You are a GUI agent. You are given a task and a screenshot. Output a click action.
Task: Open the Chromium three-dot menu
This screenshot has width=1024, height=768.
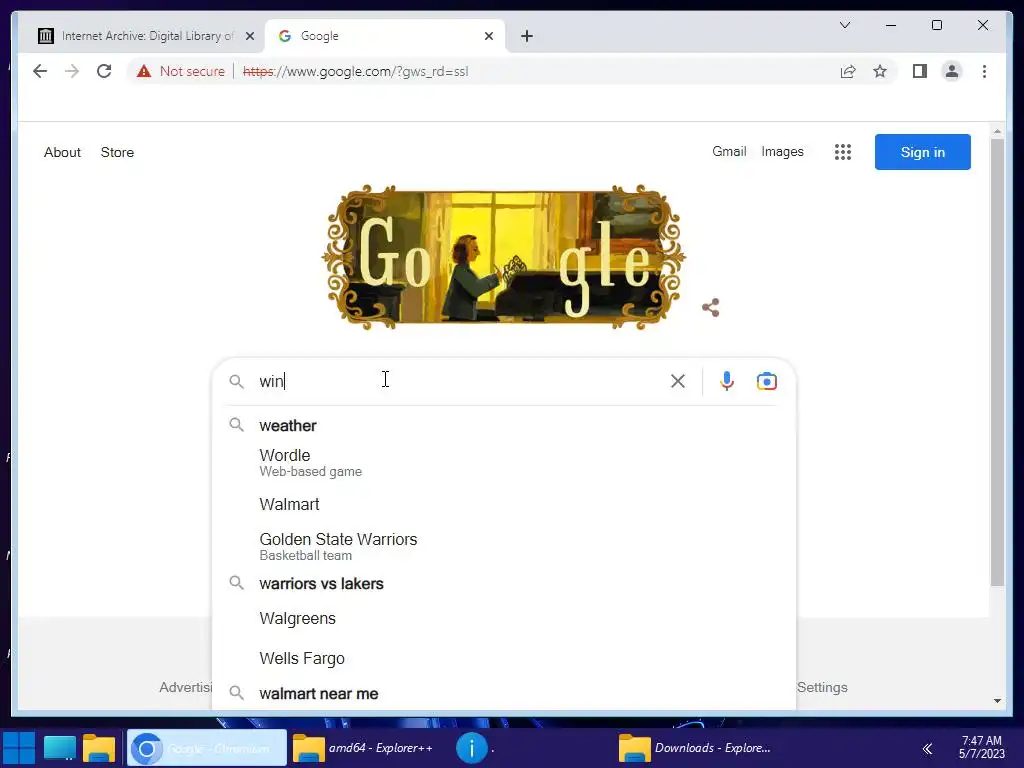click(x=984, y=71)
